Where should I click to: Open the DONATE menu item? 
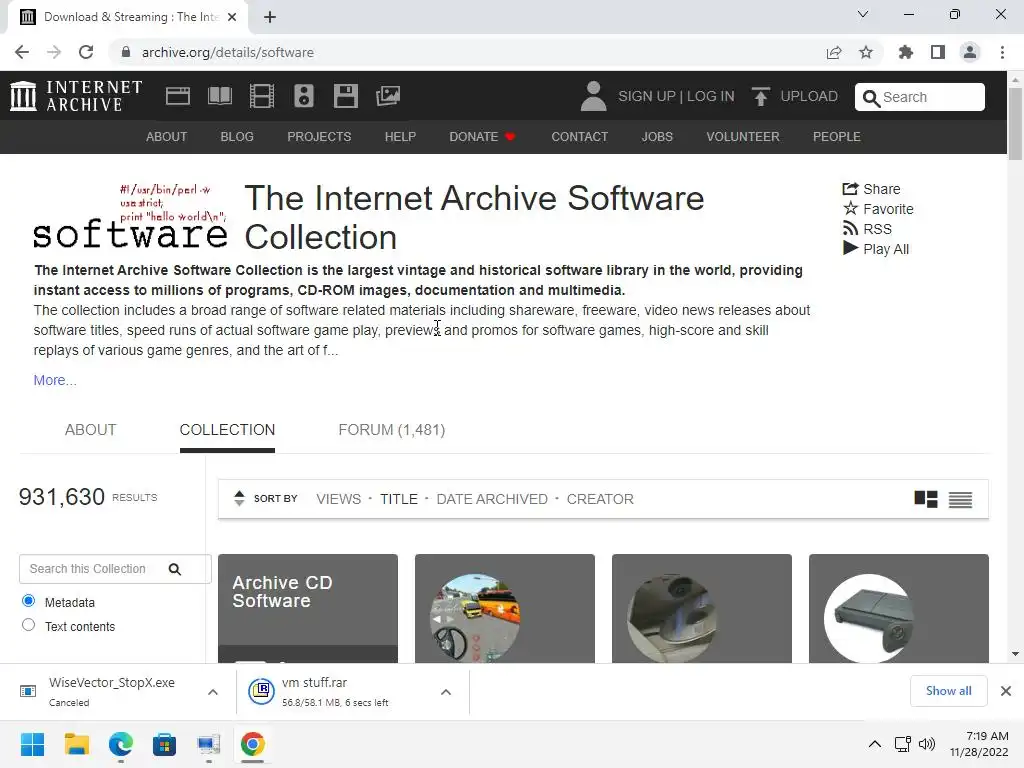[482, 136]
